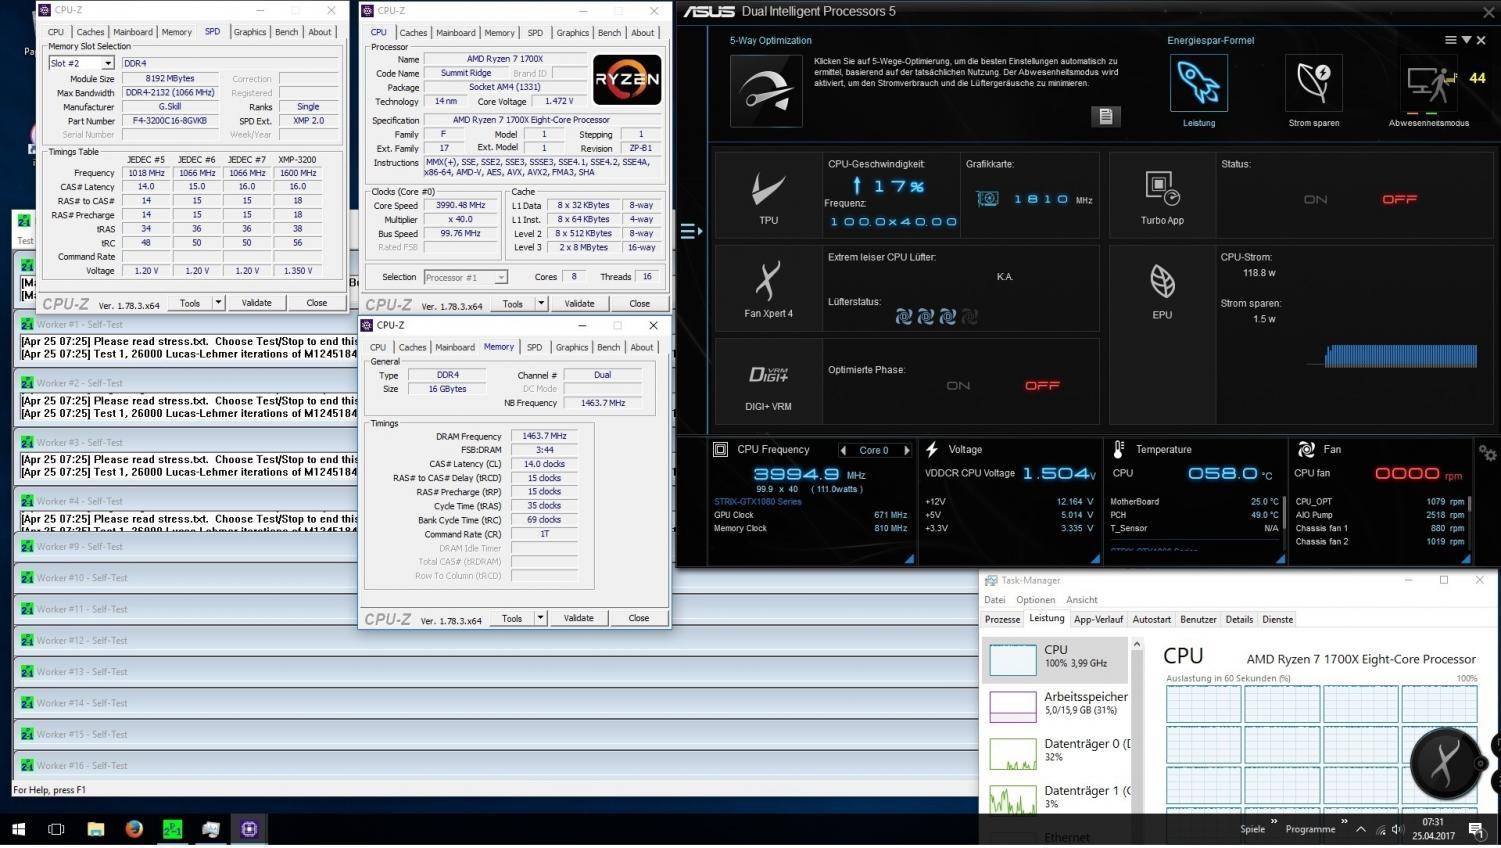Click Validate in Memory CPU-Z window
Viewport: 1501px width, 848px height.
click(x=578, y=618)
